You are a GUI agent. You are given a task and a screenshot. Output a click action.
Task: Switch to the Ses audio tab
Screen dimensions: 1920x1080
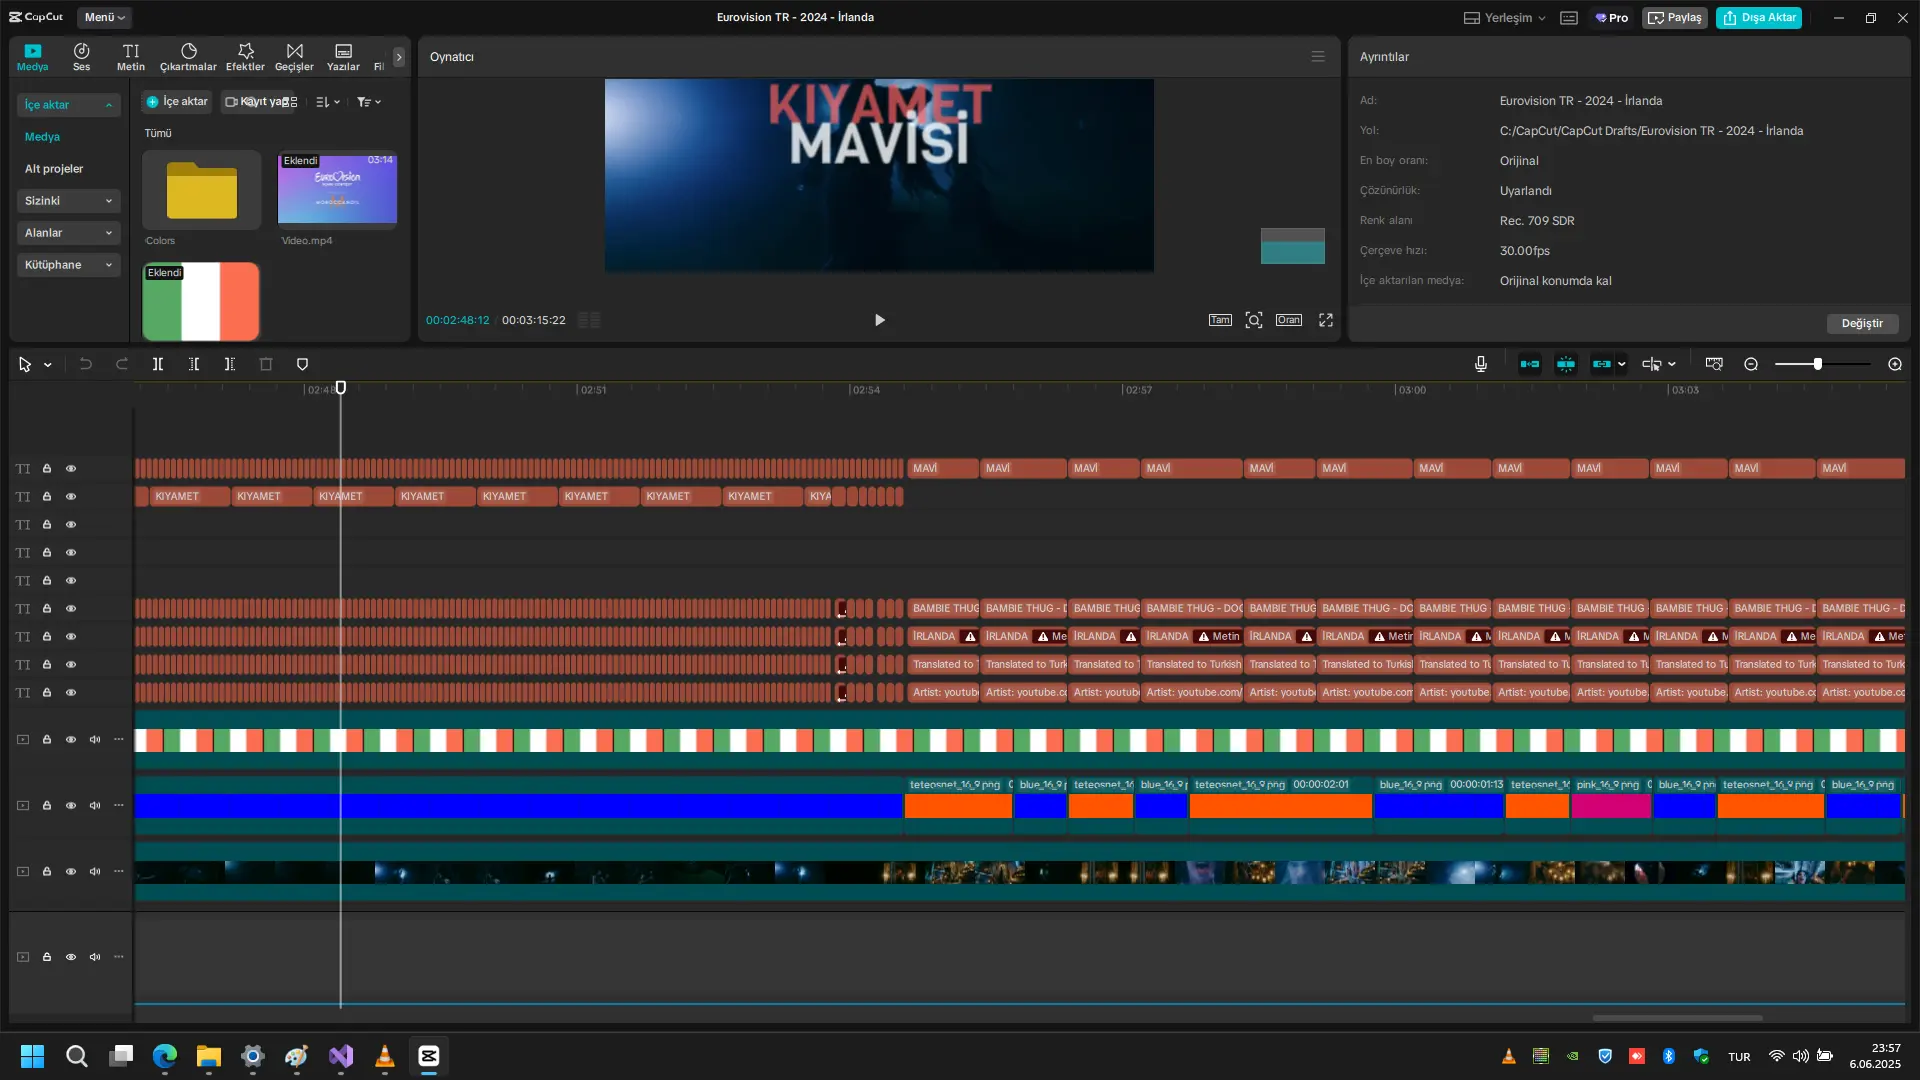pyautogui.click(x=81, y=57)
